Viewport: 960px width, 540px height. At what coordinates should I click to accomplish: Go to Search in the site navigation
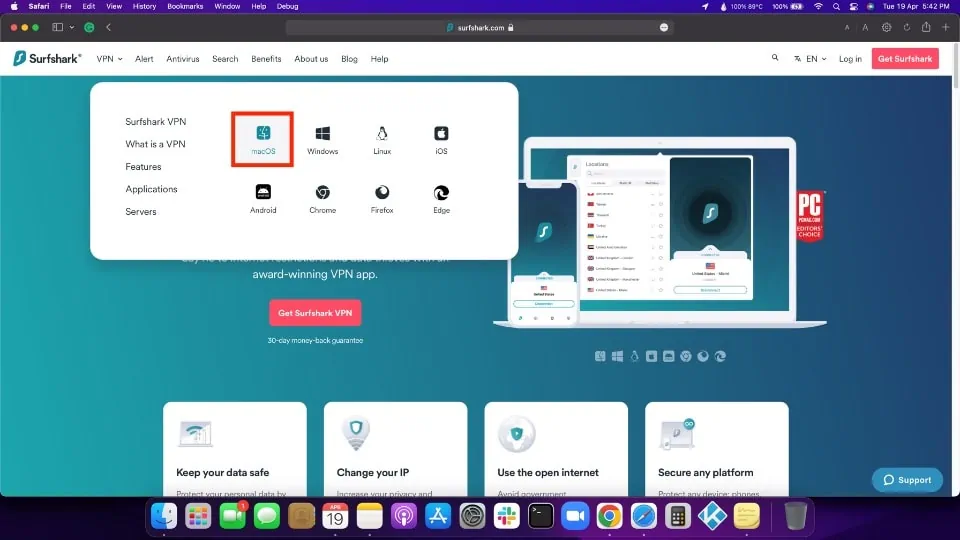[x=225, y=59]
